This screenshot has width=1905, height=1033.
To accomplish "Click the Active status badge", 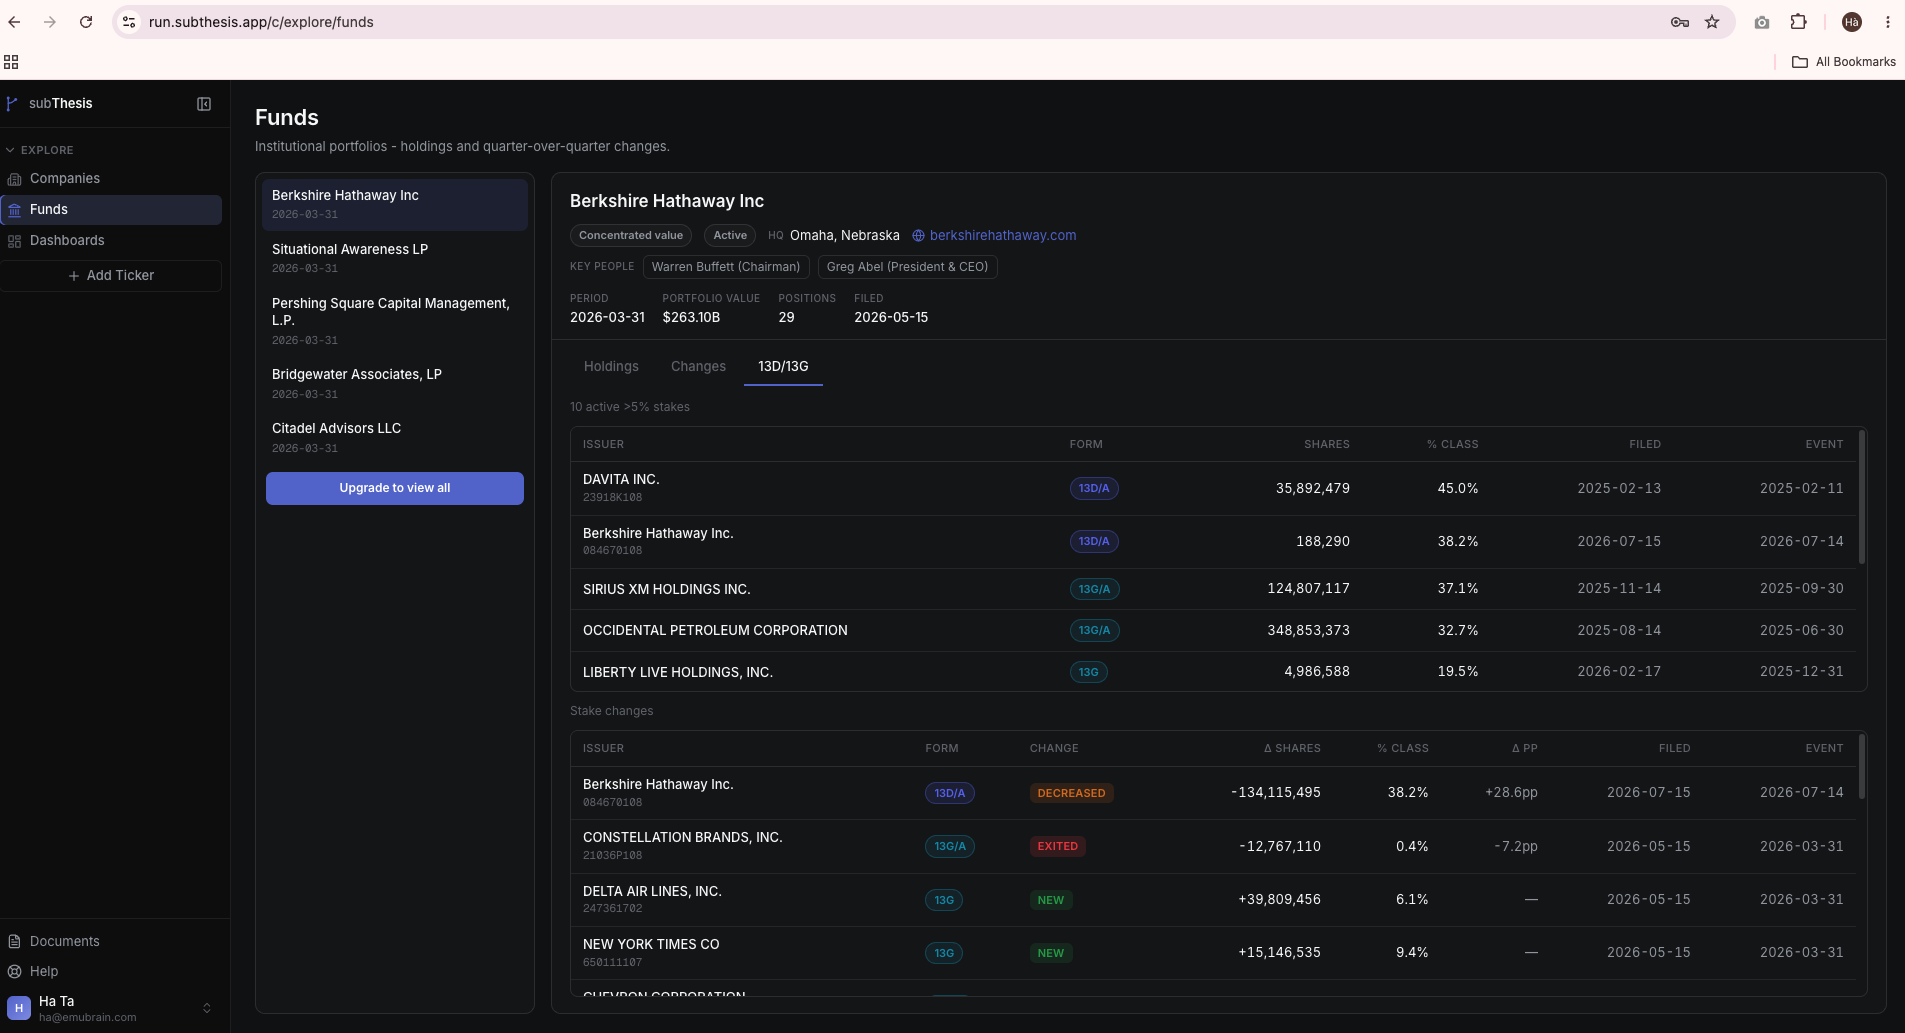I will (x=730, y=236).
